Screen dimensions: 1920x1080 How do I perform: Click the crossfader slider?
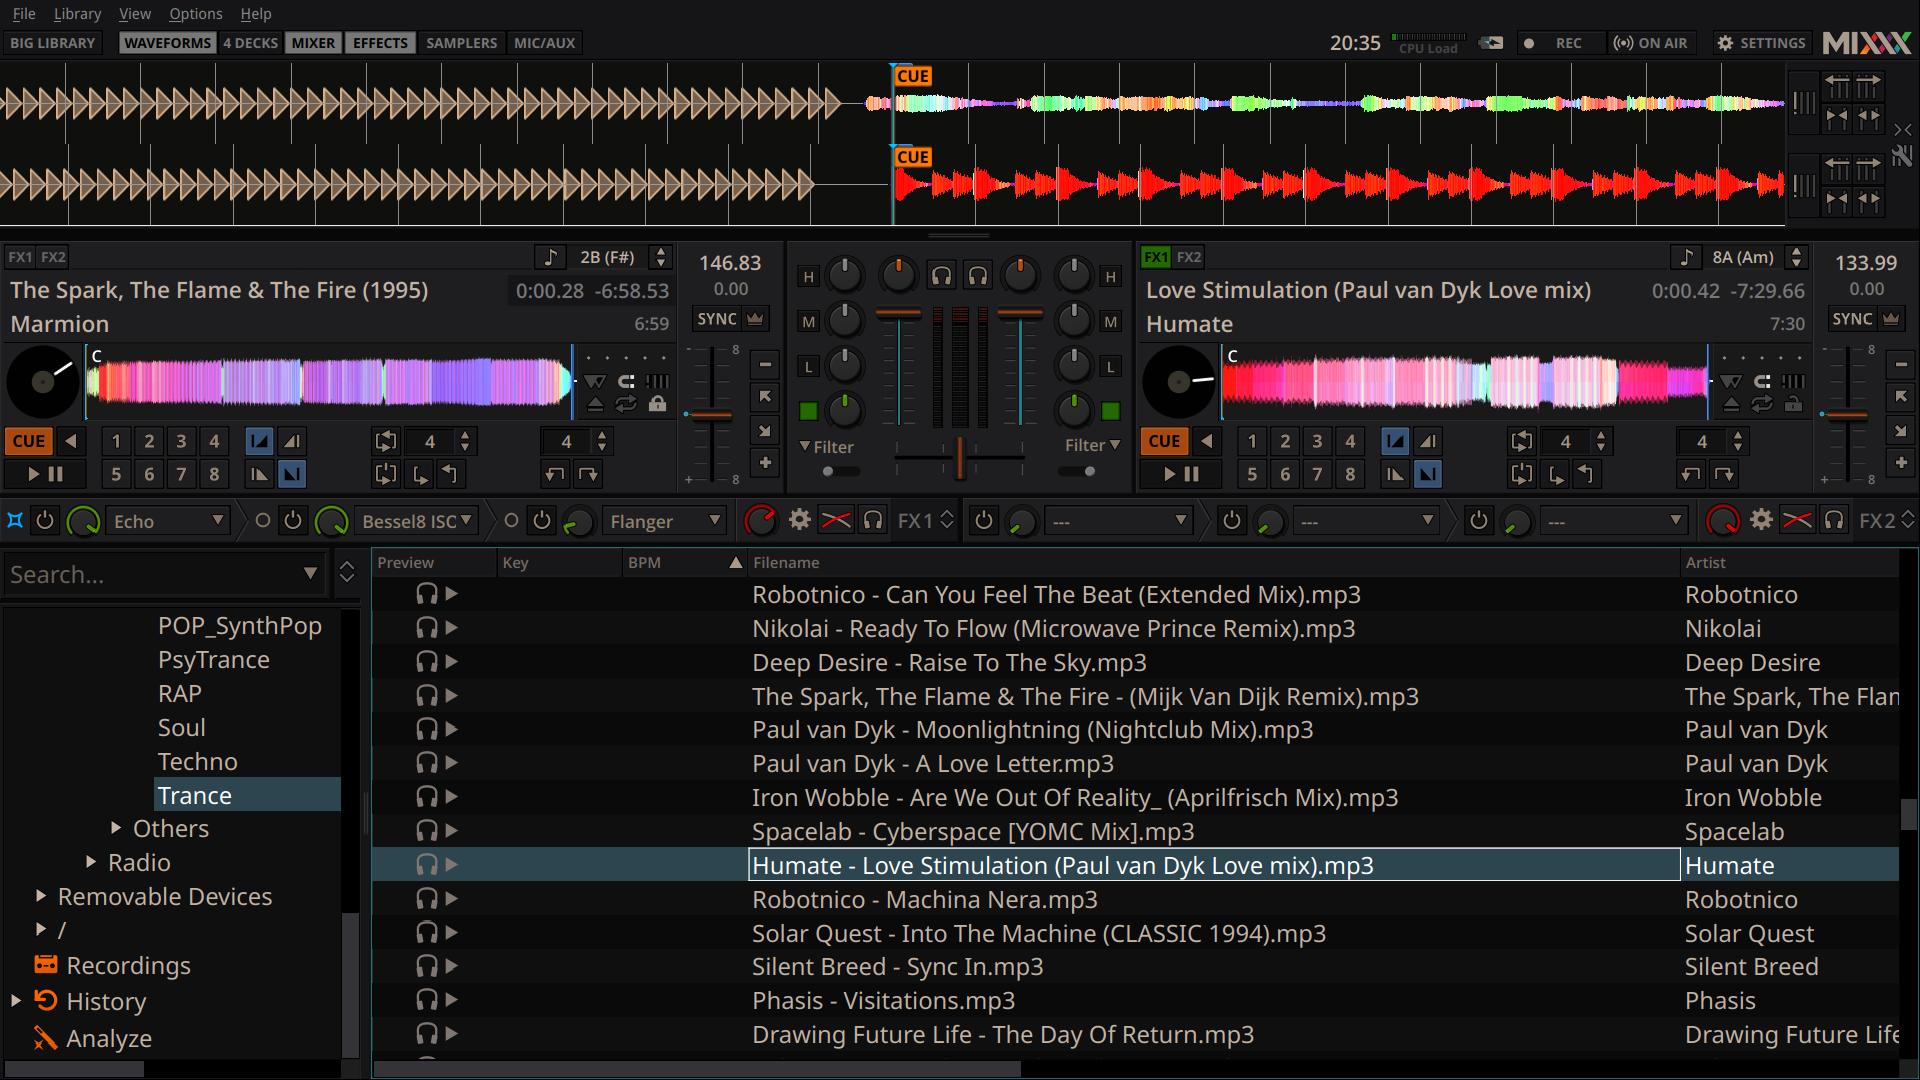[x=959, y=457]
